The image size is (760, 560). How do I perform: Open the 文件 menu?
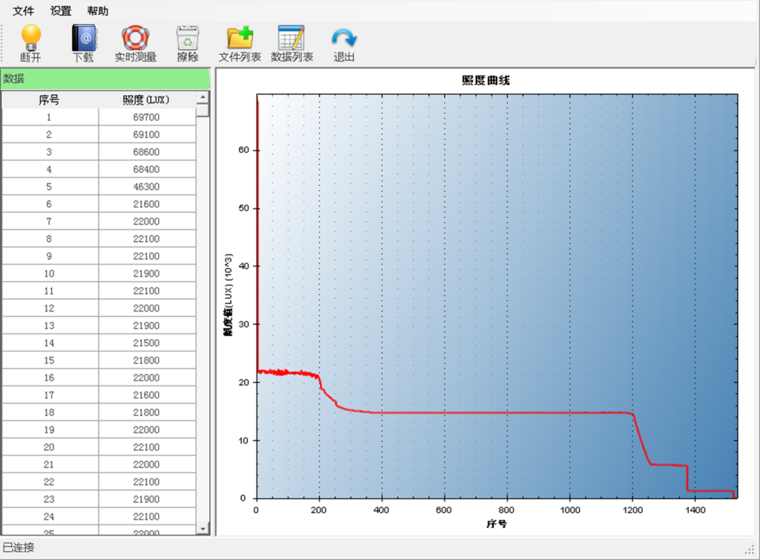coord(23,11)
